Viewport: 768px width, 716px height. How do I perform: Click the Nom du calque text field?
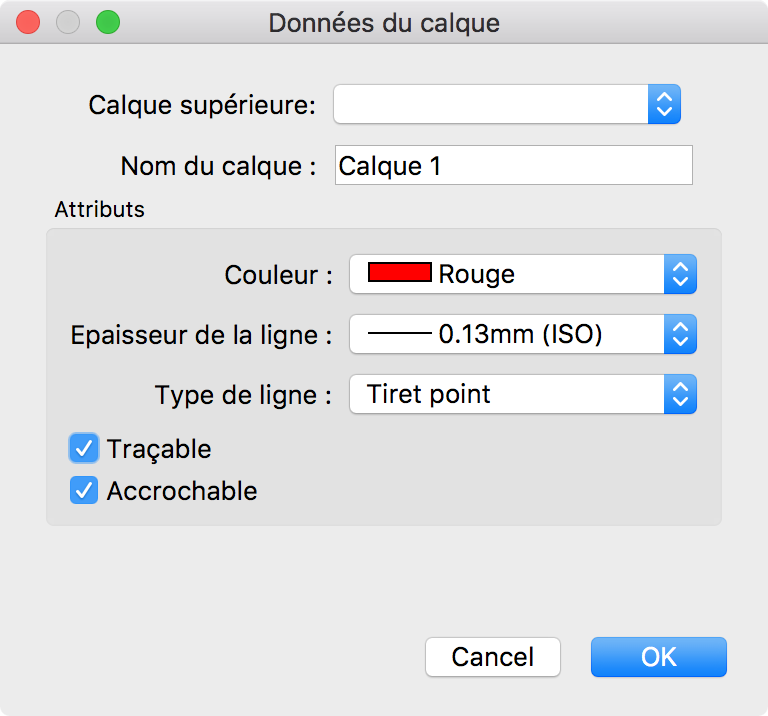click(x=513, y=165)
